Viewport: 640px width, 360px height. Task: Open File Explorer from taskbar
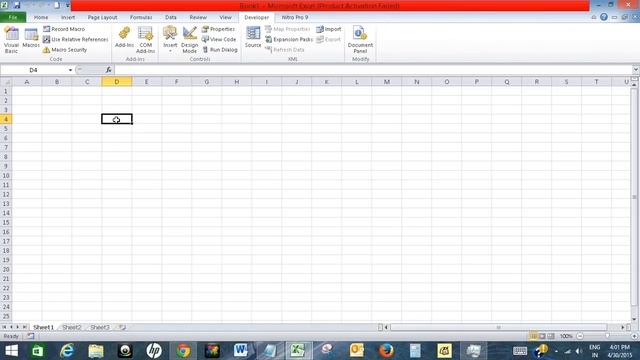pyautogui.click(x=96, y=351)
